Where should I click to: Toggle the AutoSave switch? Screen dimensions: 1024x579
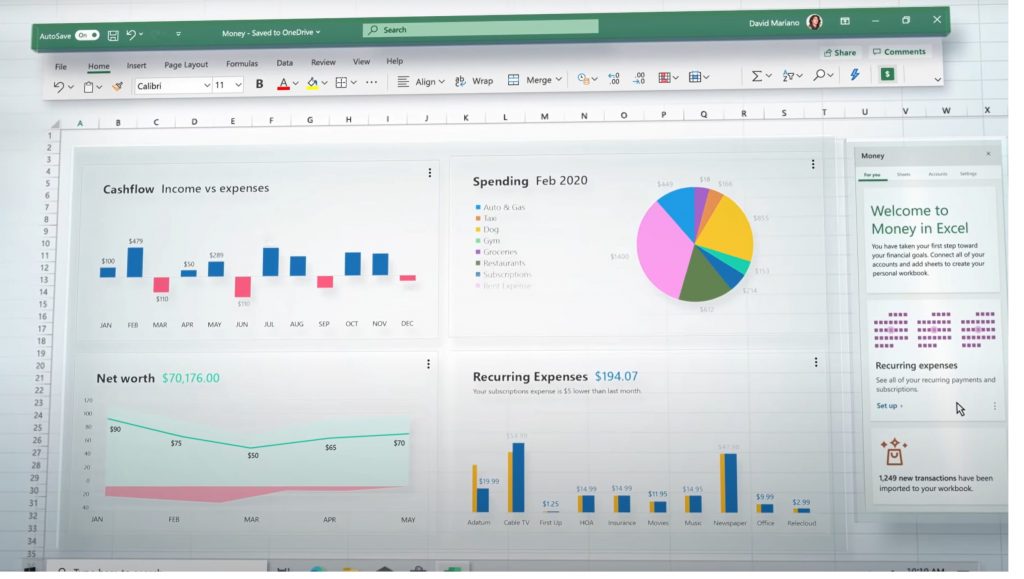tap(87, 35)
